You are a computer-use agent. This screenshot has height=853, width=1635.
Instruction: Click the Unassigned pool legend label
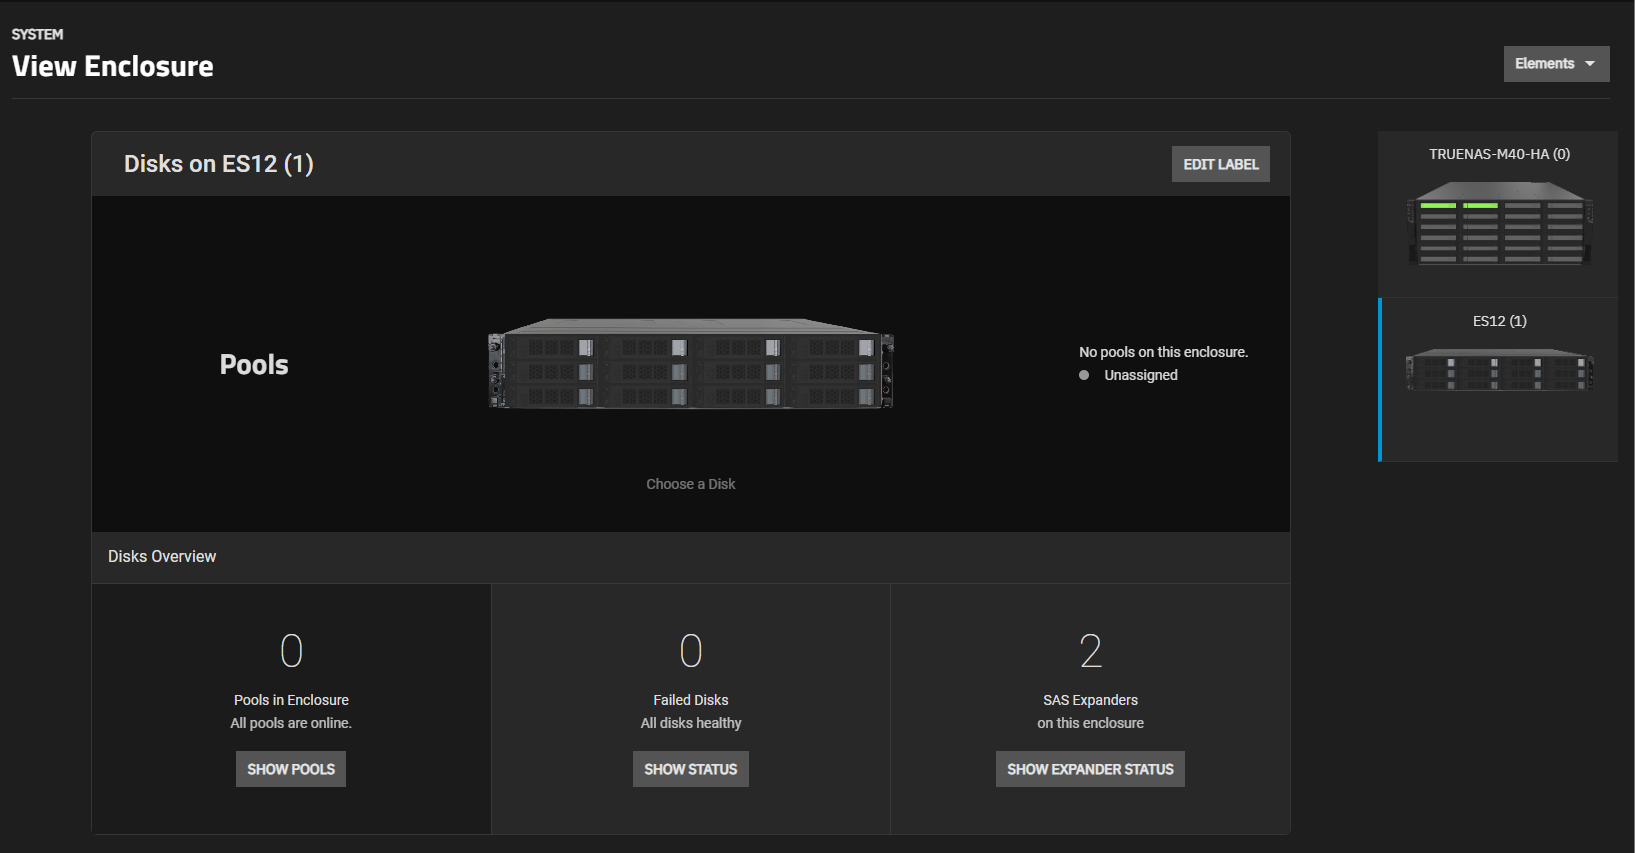pyautogui.click(x=1141, y=375)
